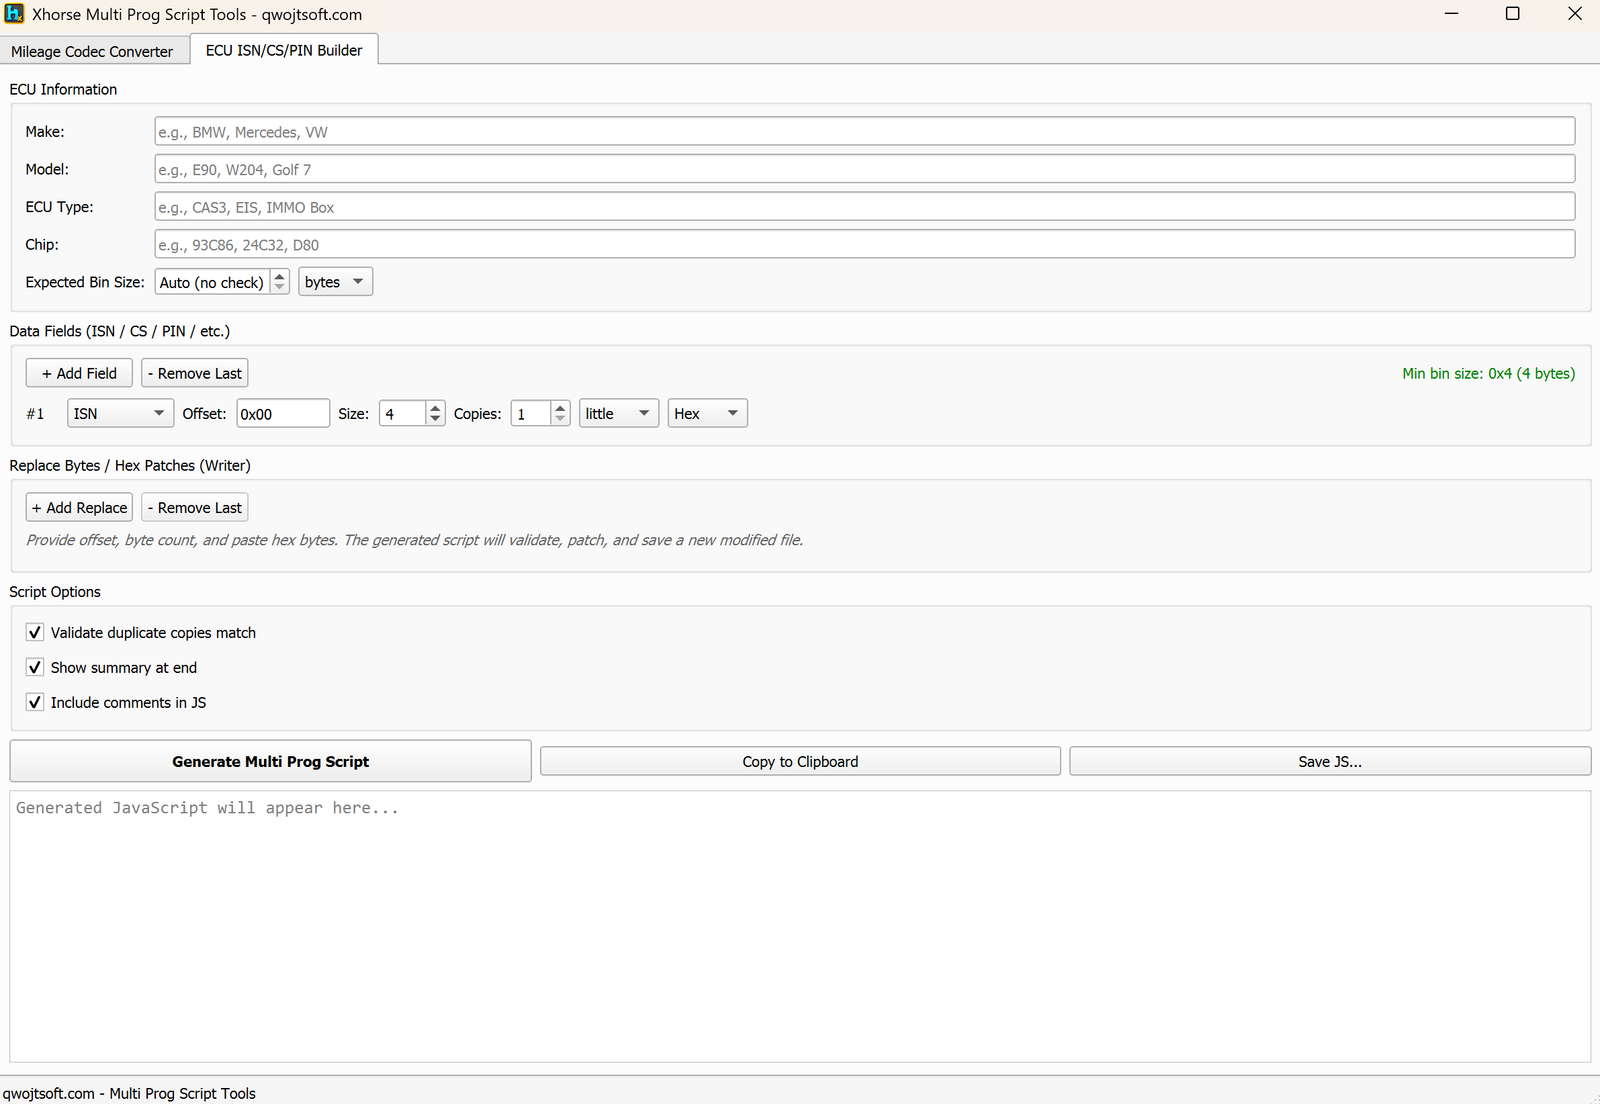Increase Expected Bin Size with up arrow
This screenshot has height=1104, width=1600.
click(280, 276)
